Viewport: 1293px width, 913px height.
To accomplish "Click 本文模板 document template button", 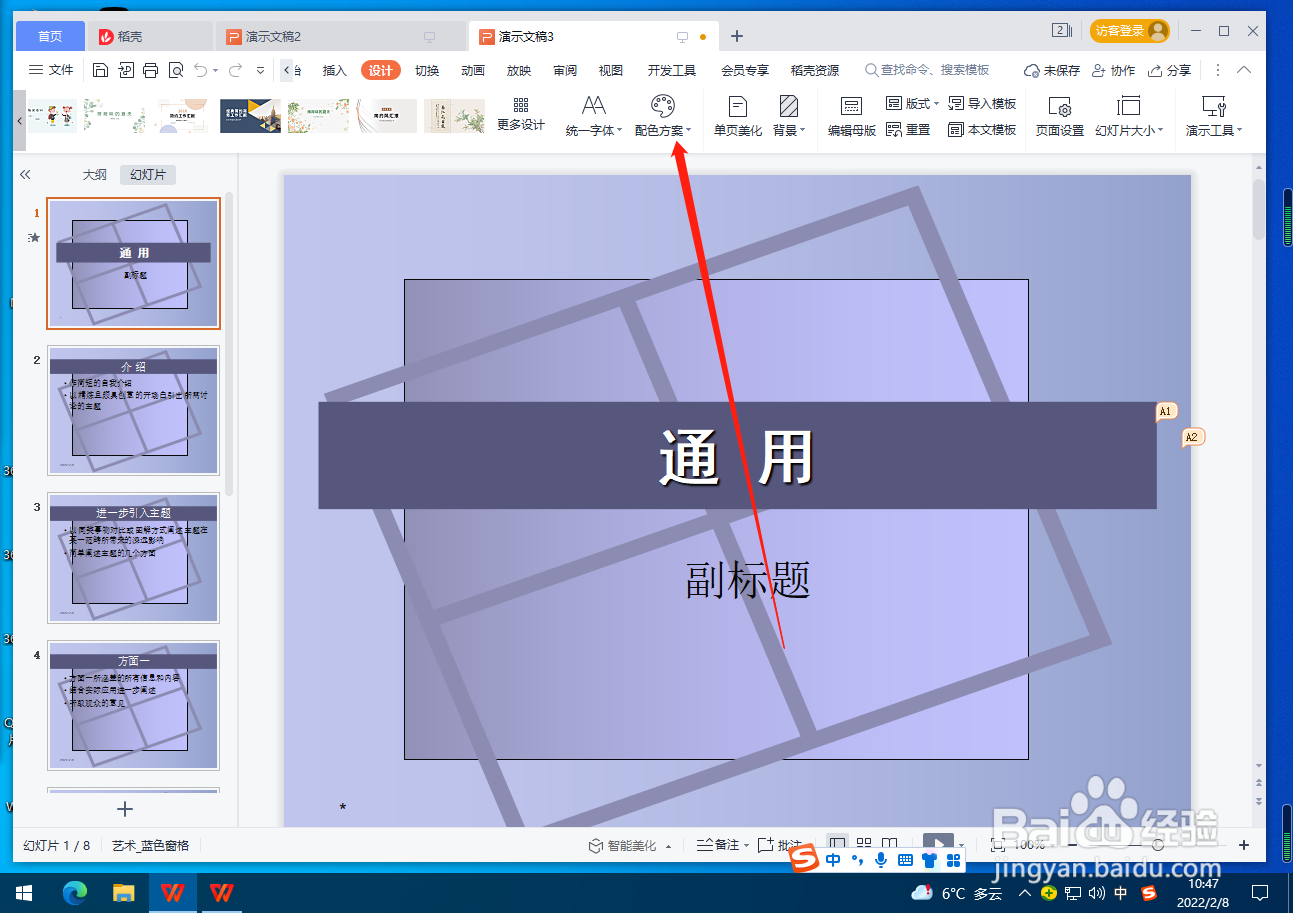I will [982, 130].
